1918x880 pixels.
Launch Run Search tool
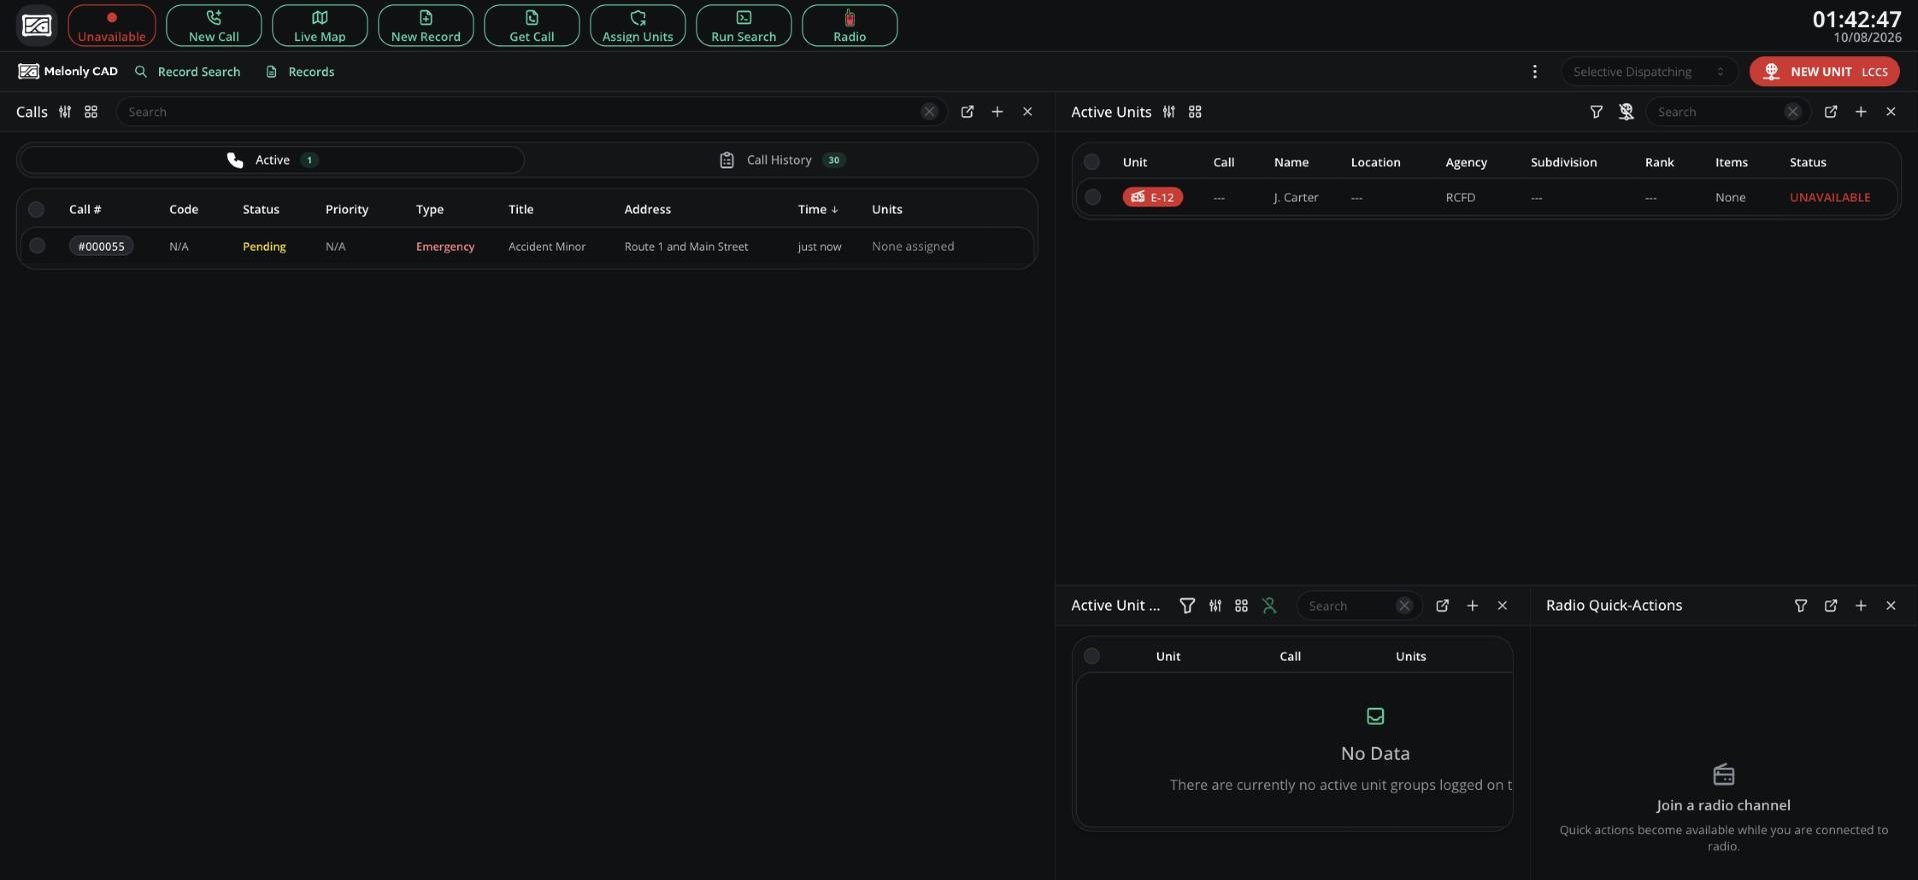pos(744,25)
